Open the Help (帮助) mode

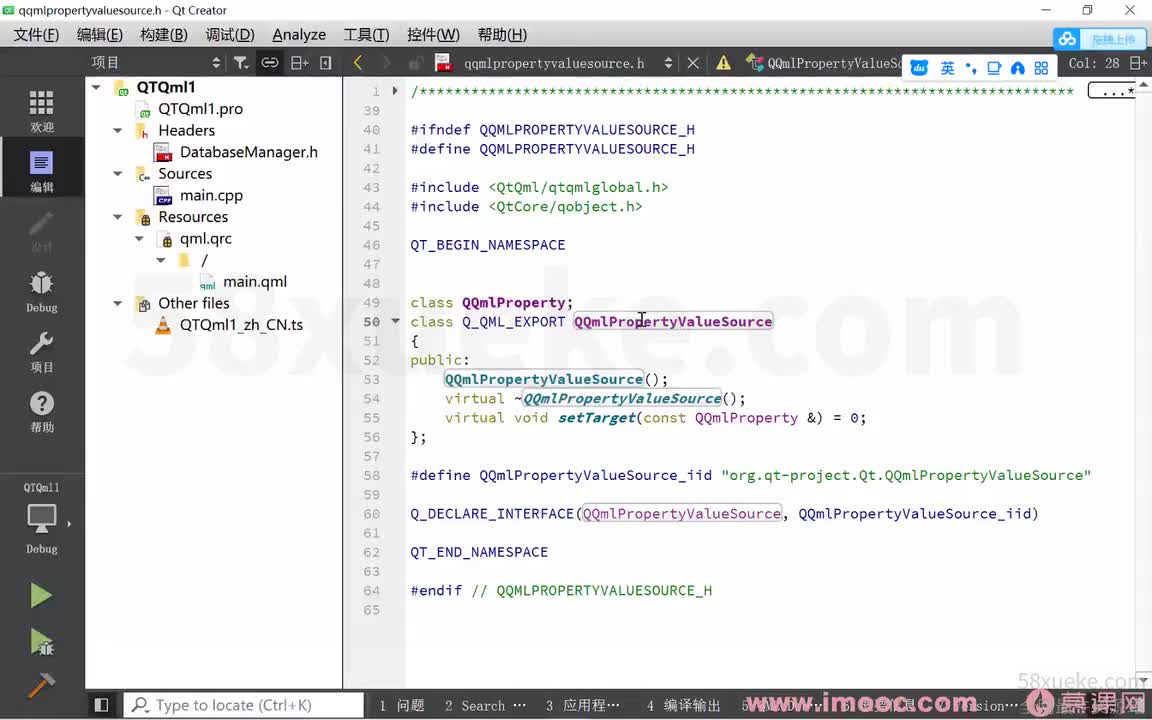pyautogui.click(x=41, y=411)
